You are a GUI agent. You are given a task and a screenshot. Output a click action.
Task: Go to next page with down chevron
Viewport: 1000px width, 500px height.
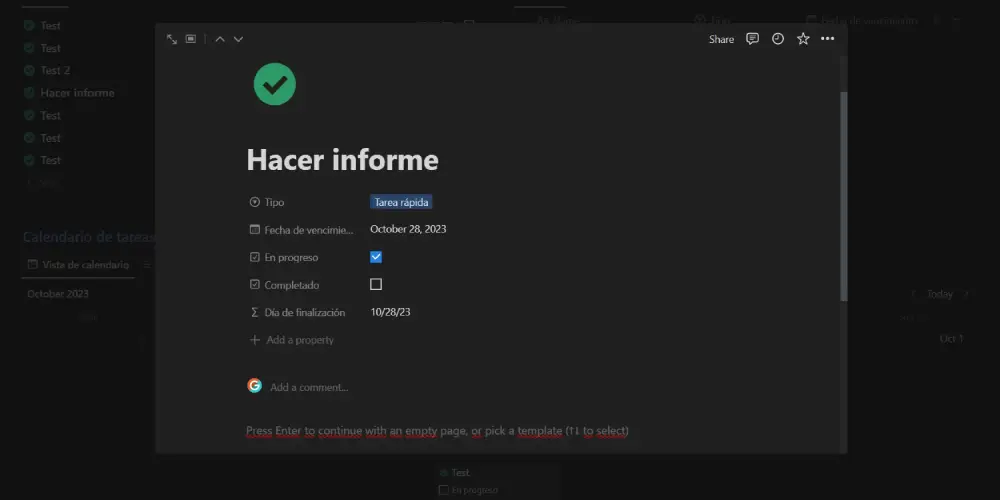click(x=238, y=39)
